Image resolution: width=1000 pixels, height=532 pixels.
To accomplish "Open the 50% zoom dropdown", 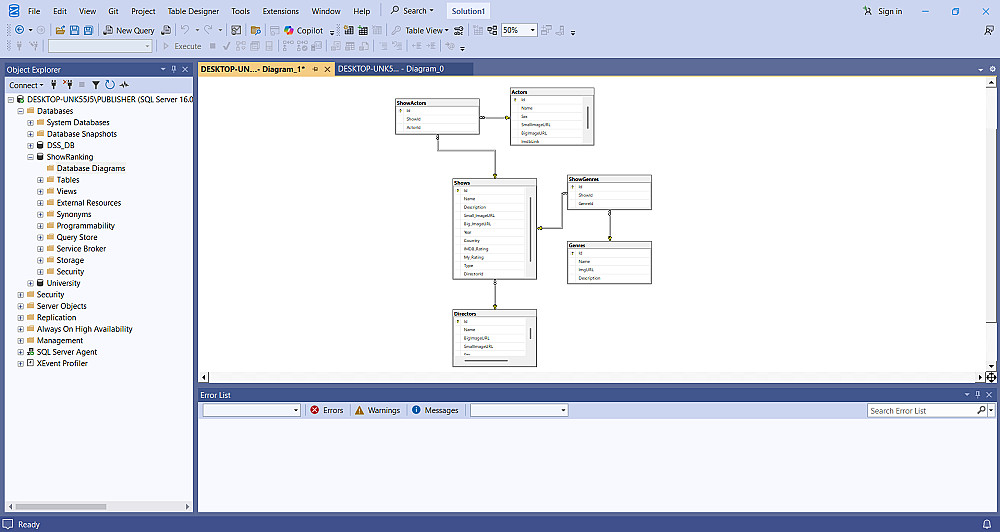I will coord(533,30).
